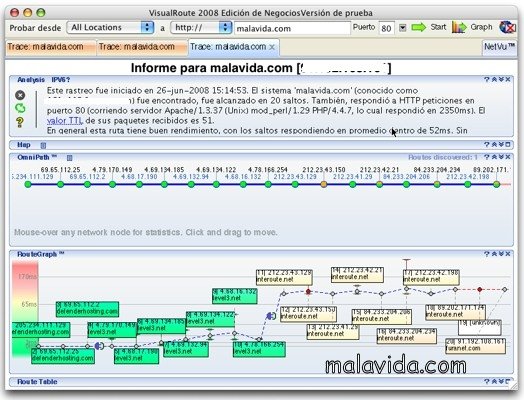
Task: Click the Puerto port field showing 80
Action: pos(387,28)
